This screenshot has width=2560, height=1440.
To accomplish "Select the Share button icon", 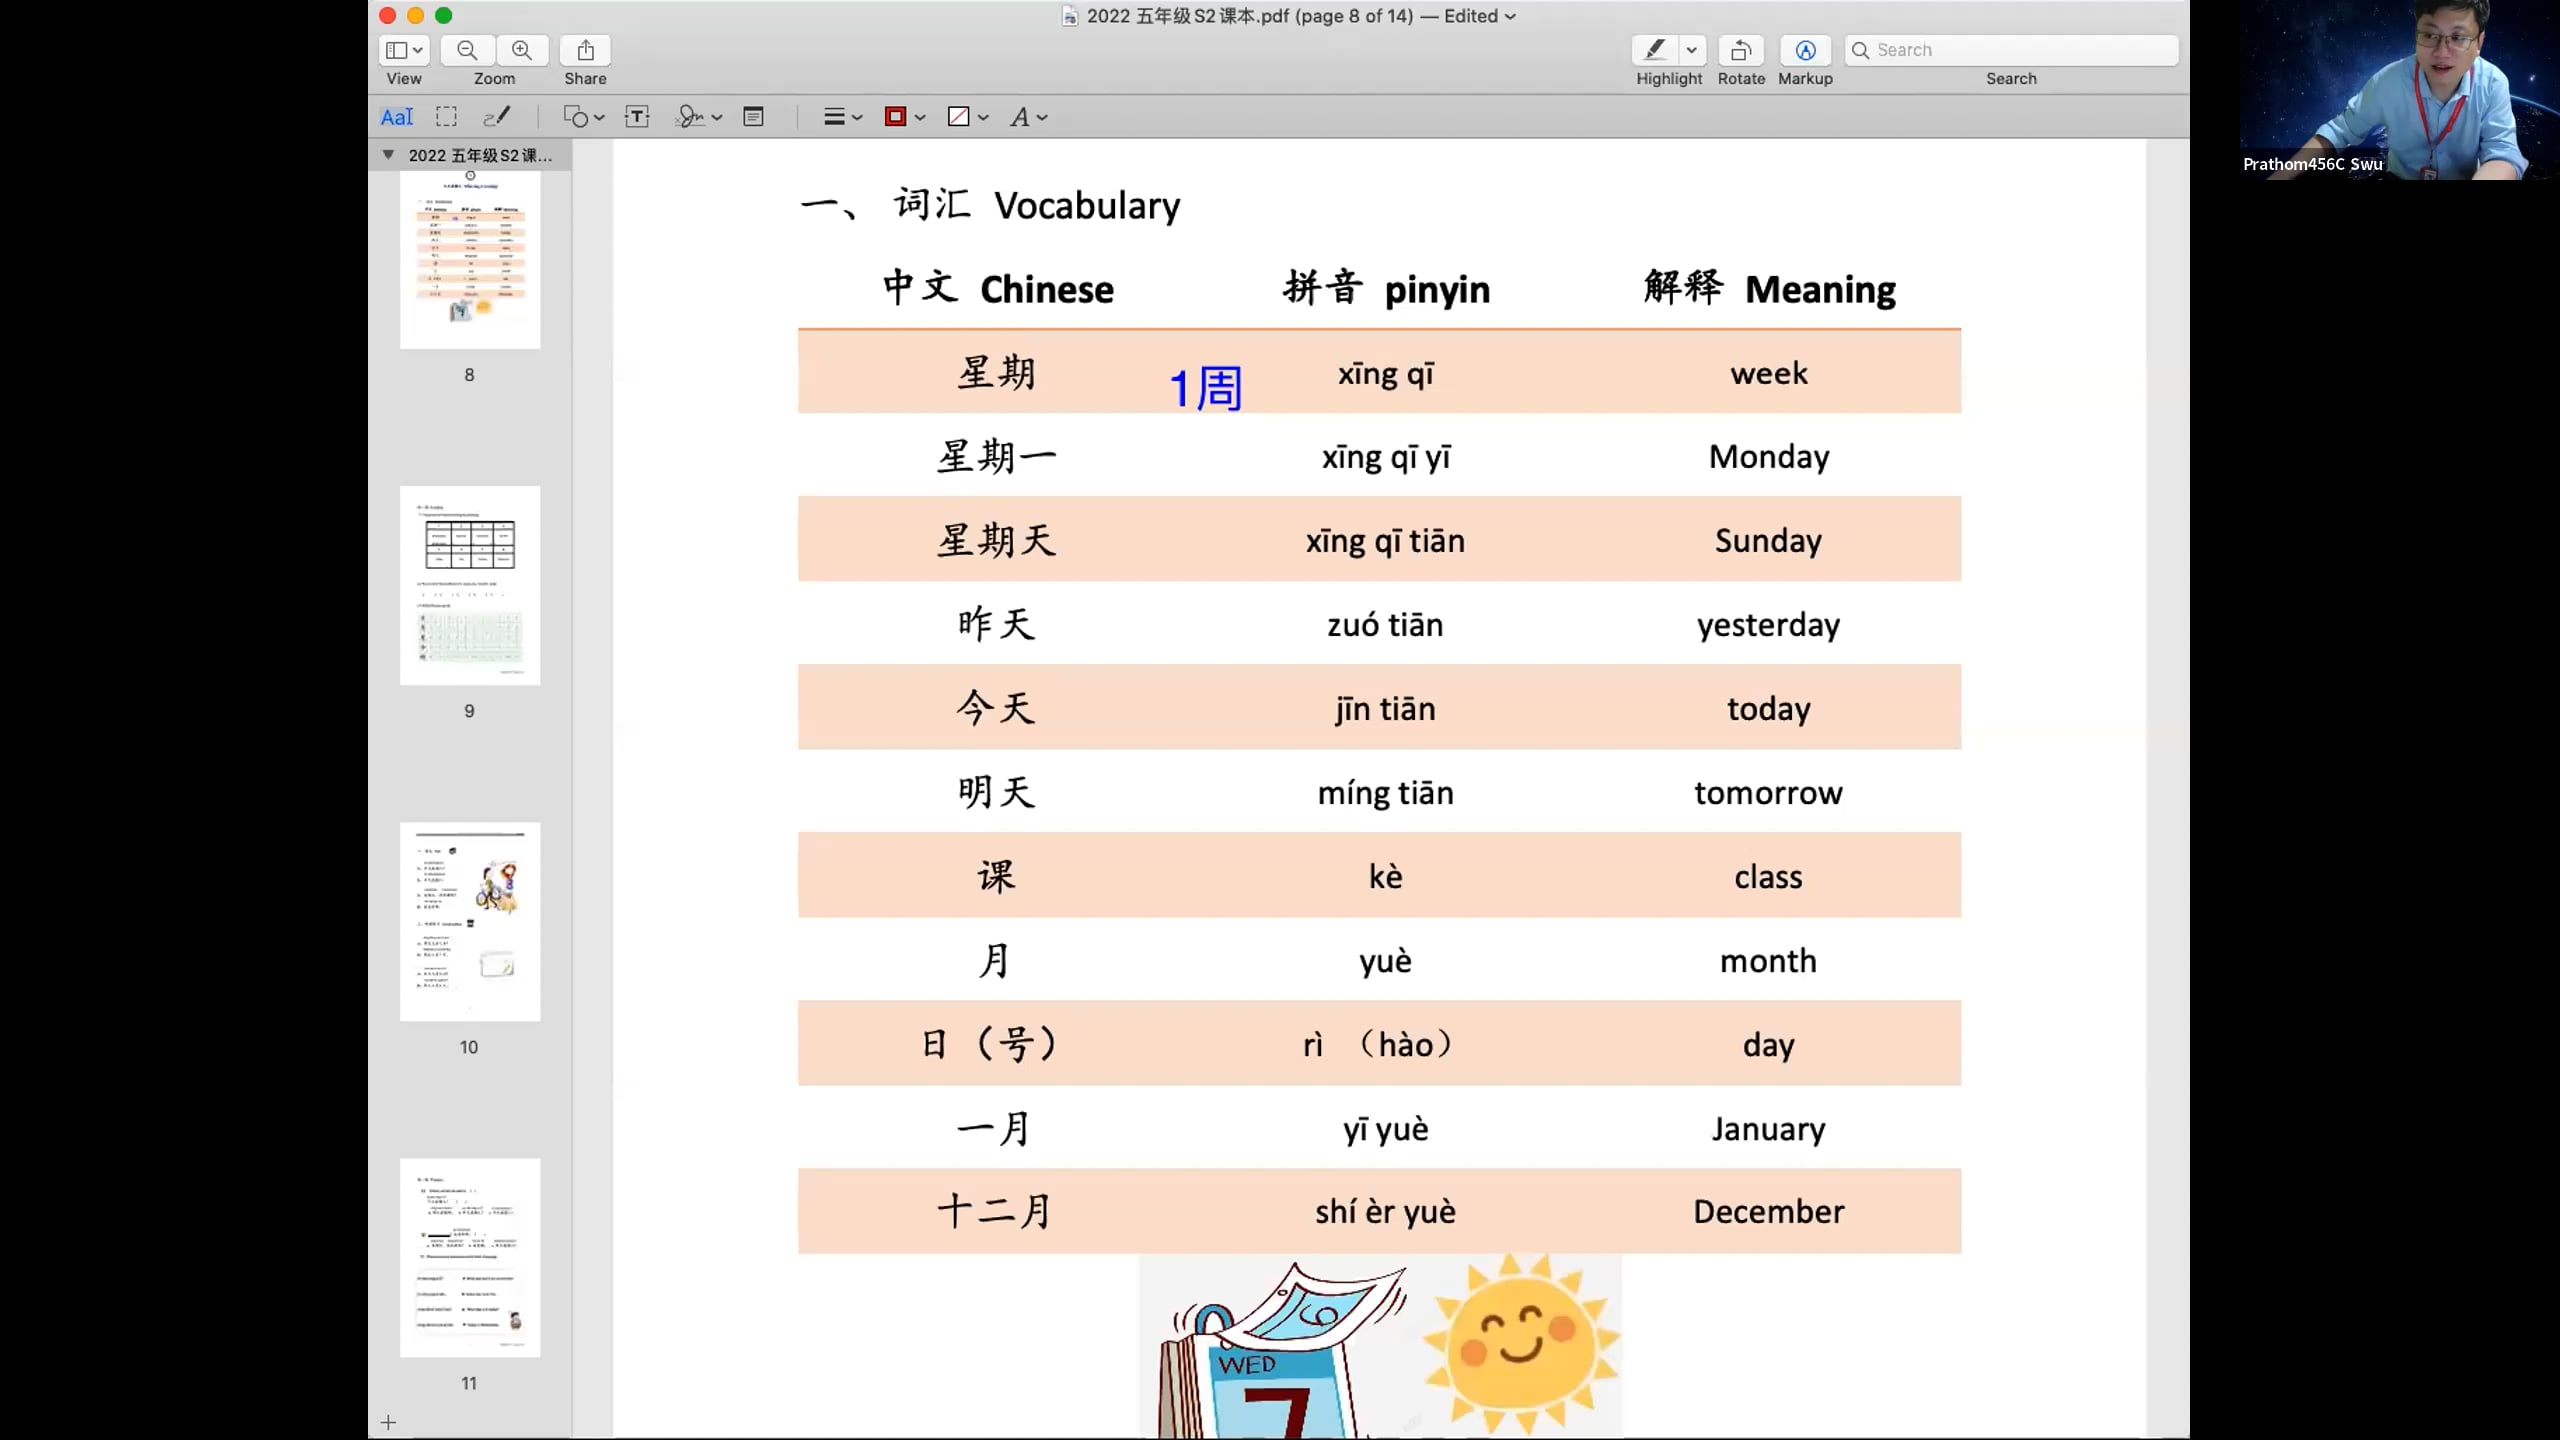I will click(585, 47).
